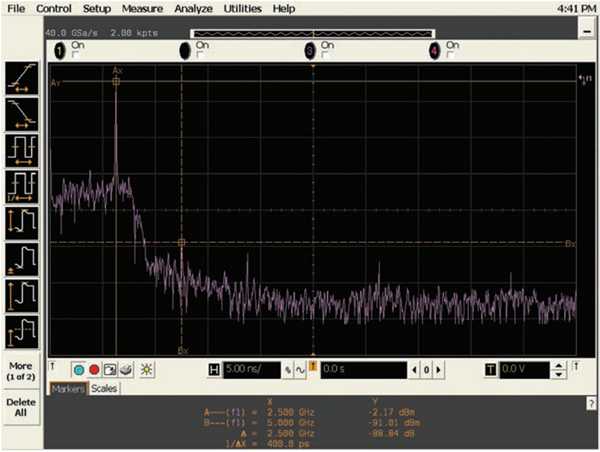Screen dimensions: 600x452
Task: Toggle channel 3 On checkbox
Action: tap(324, 55)
